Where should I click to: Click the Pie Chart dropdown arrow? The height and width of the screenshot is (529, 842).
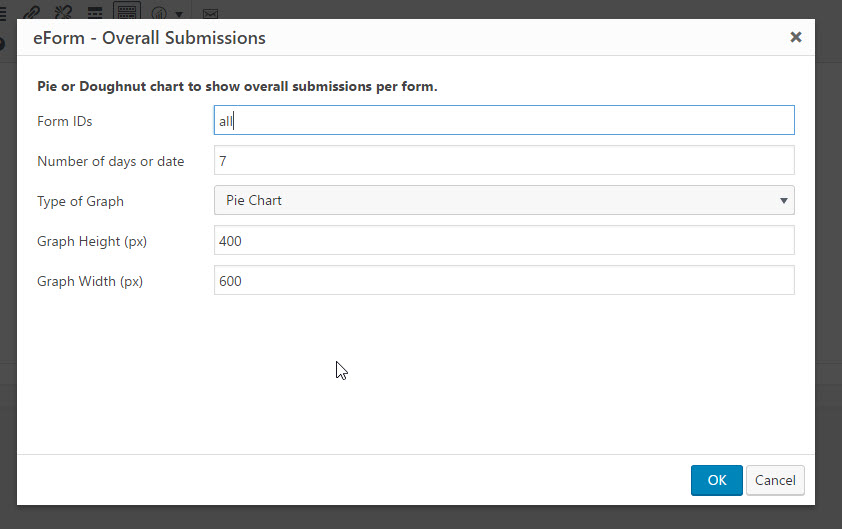[783, 201]
